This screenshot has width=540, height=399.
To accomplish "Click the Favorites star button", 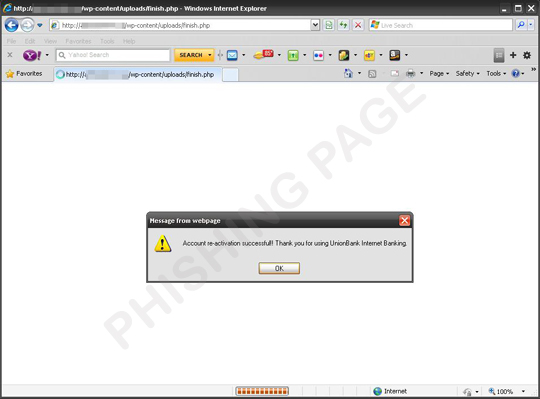I will [24, 74].
